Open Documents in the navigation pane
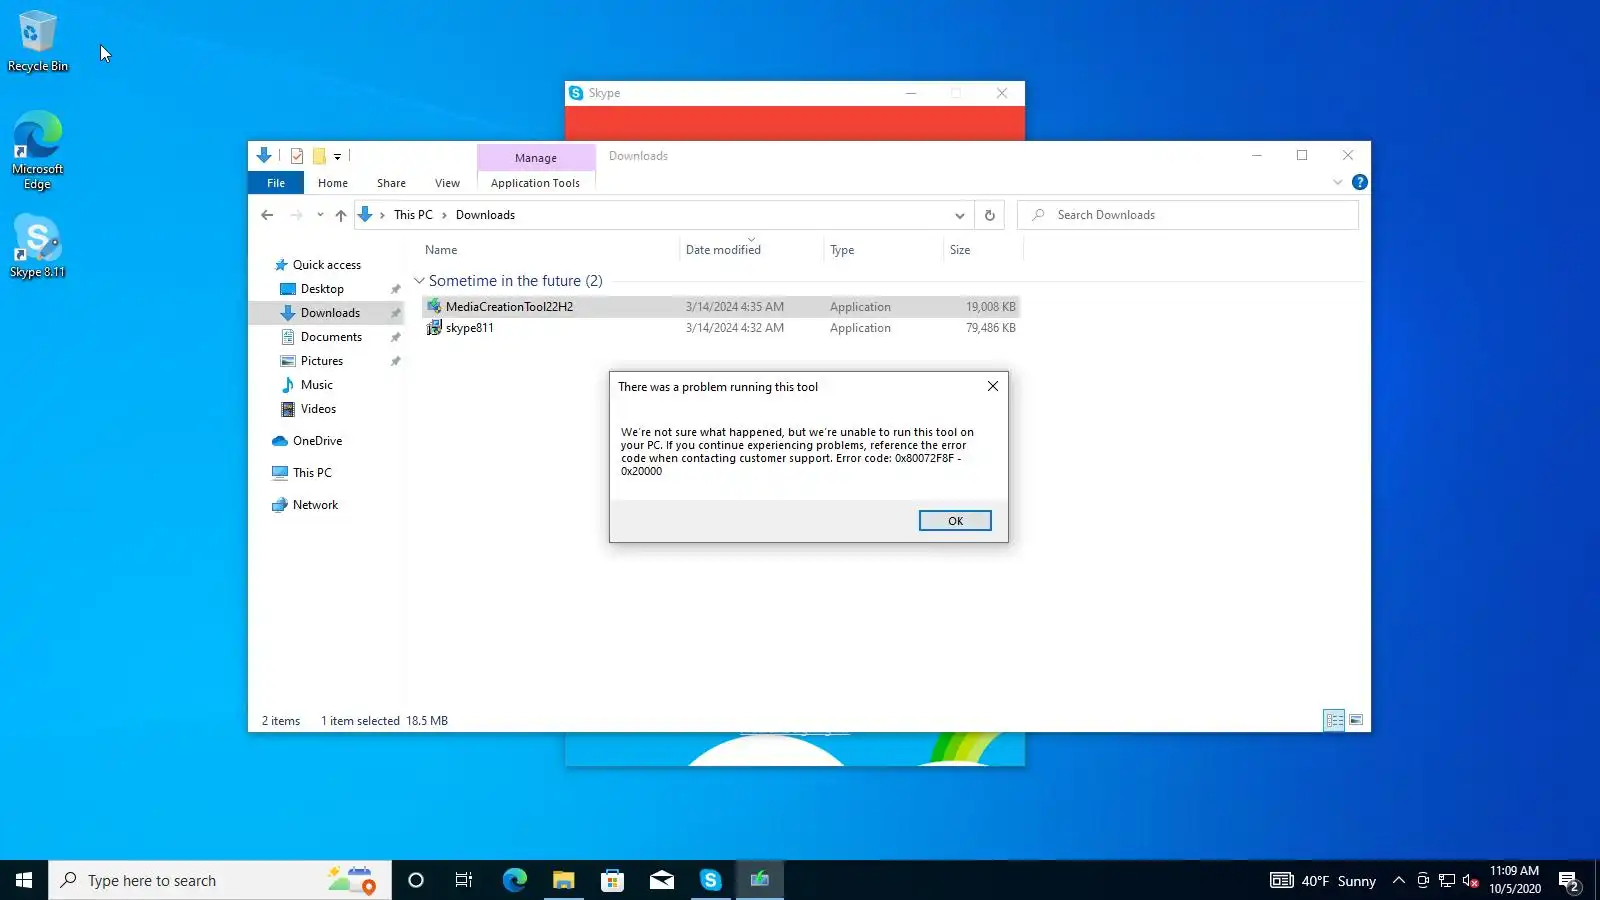The height and width of the screenshot is (900, 1600). point(331,337)
